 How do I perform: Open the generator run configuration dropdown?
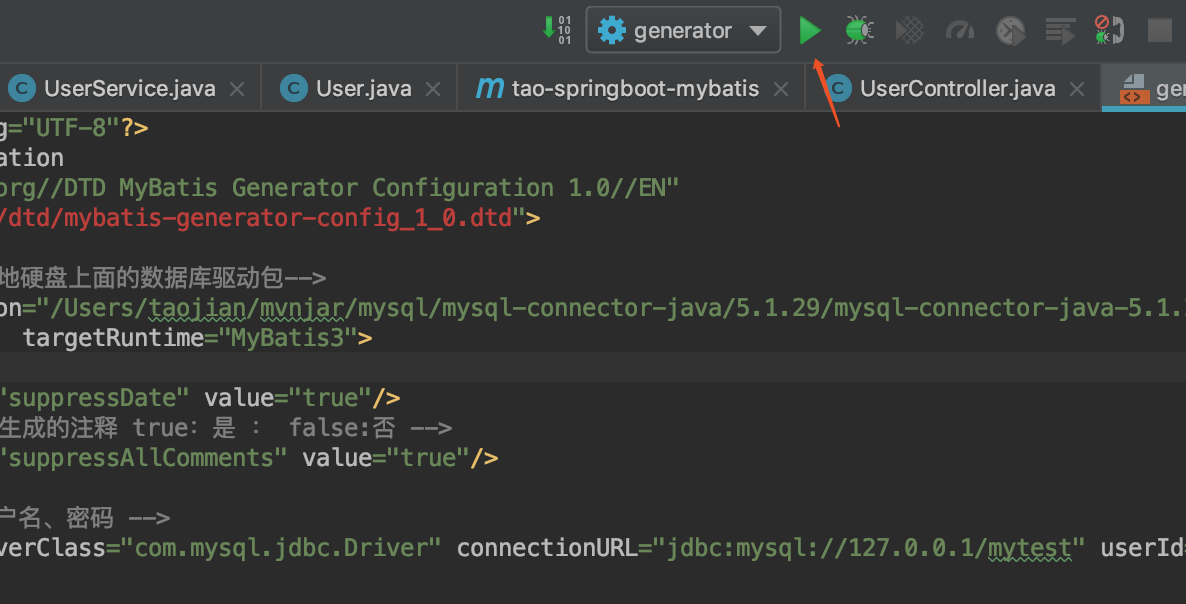point(682,31)
